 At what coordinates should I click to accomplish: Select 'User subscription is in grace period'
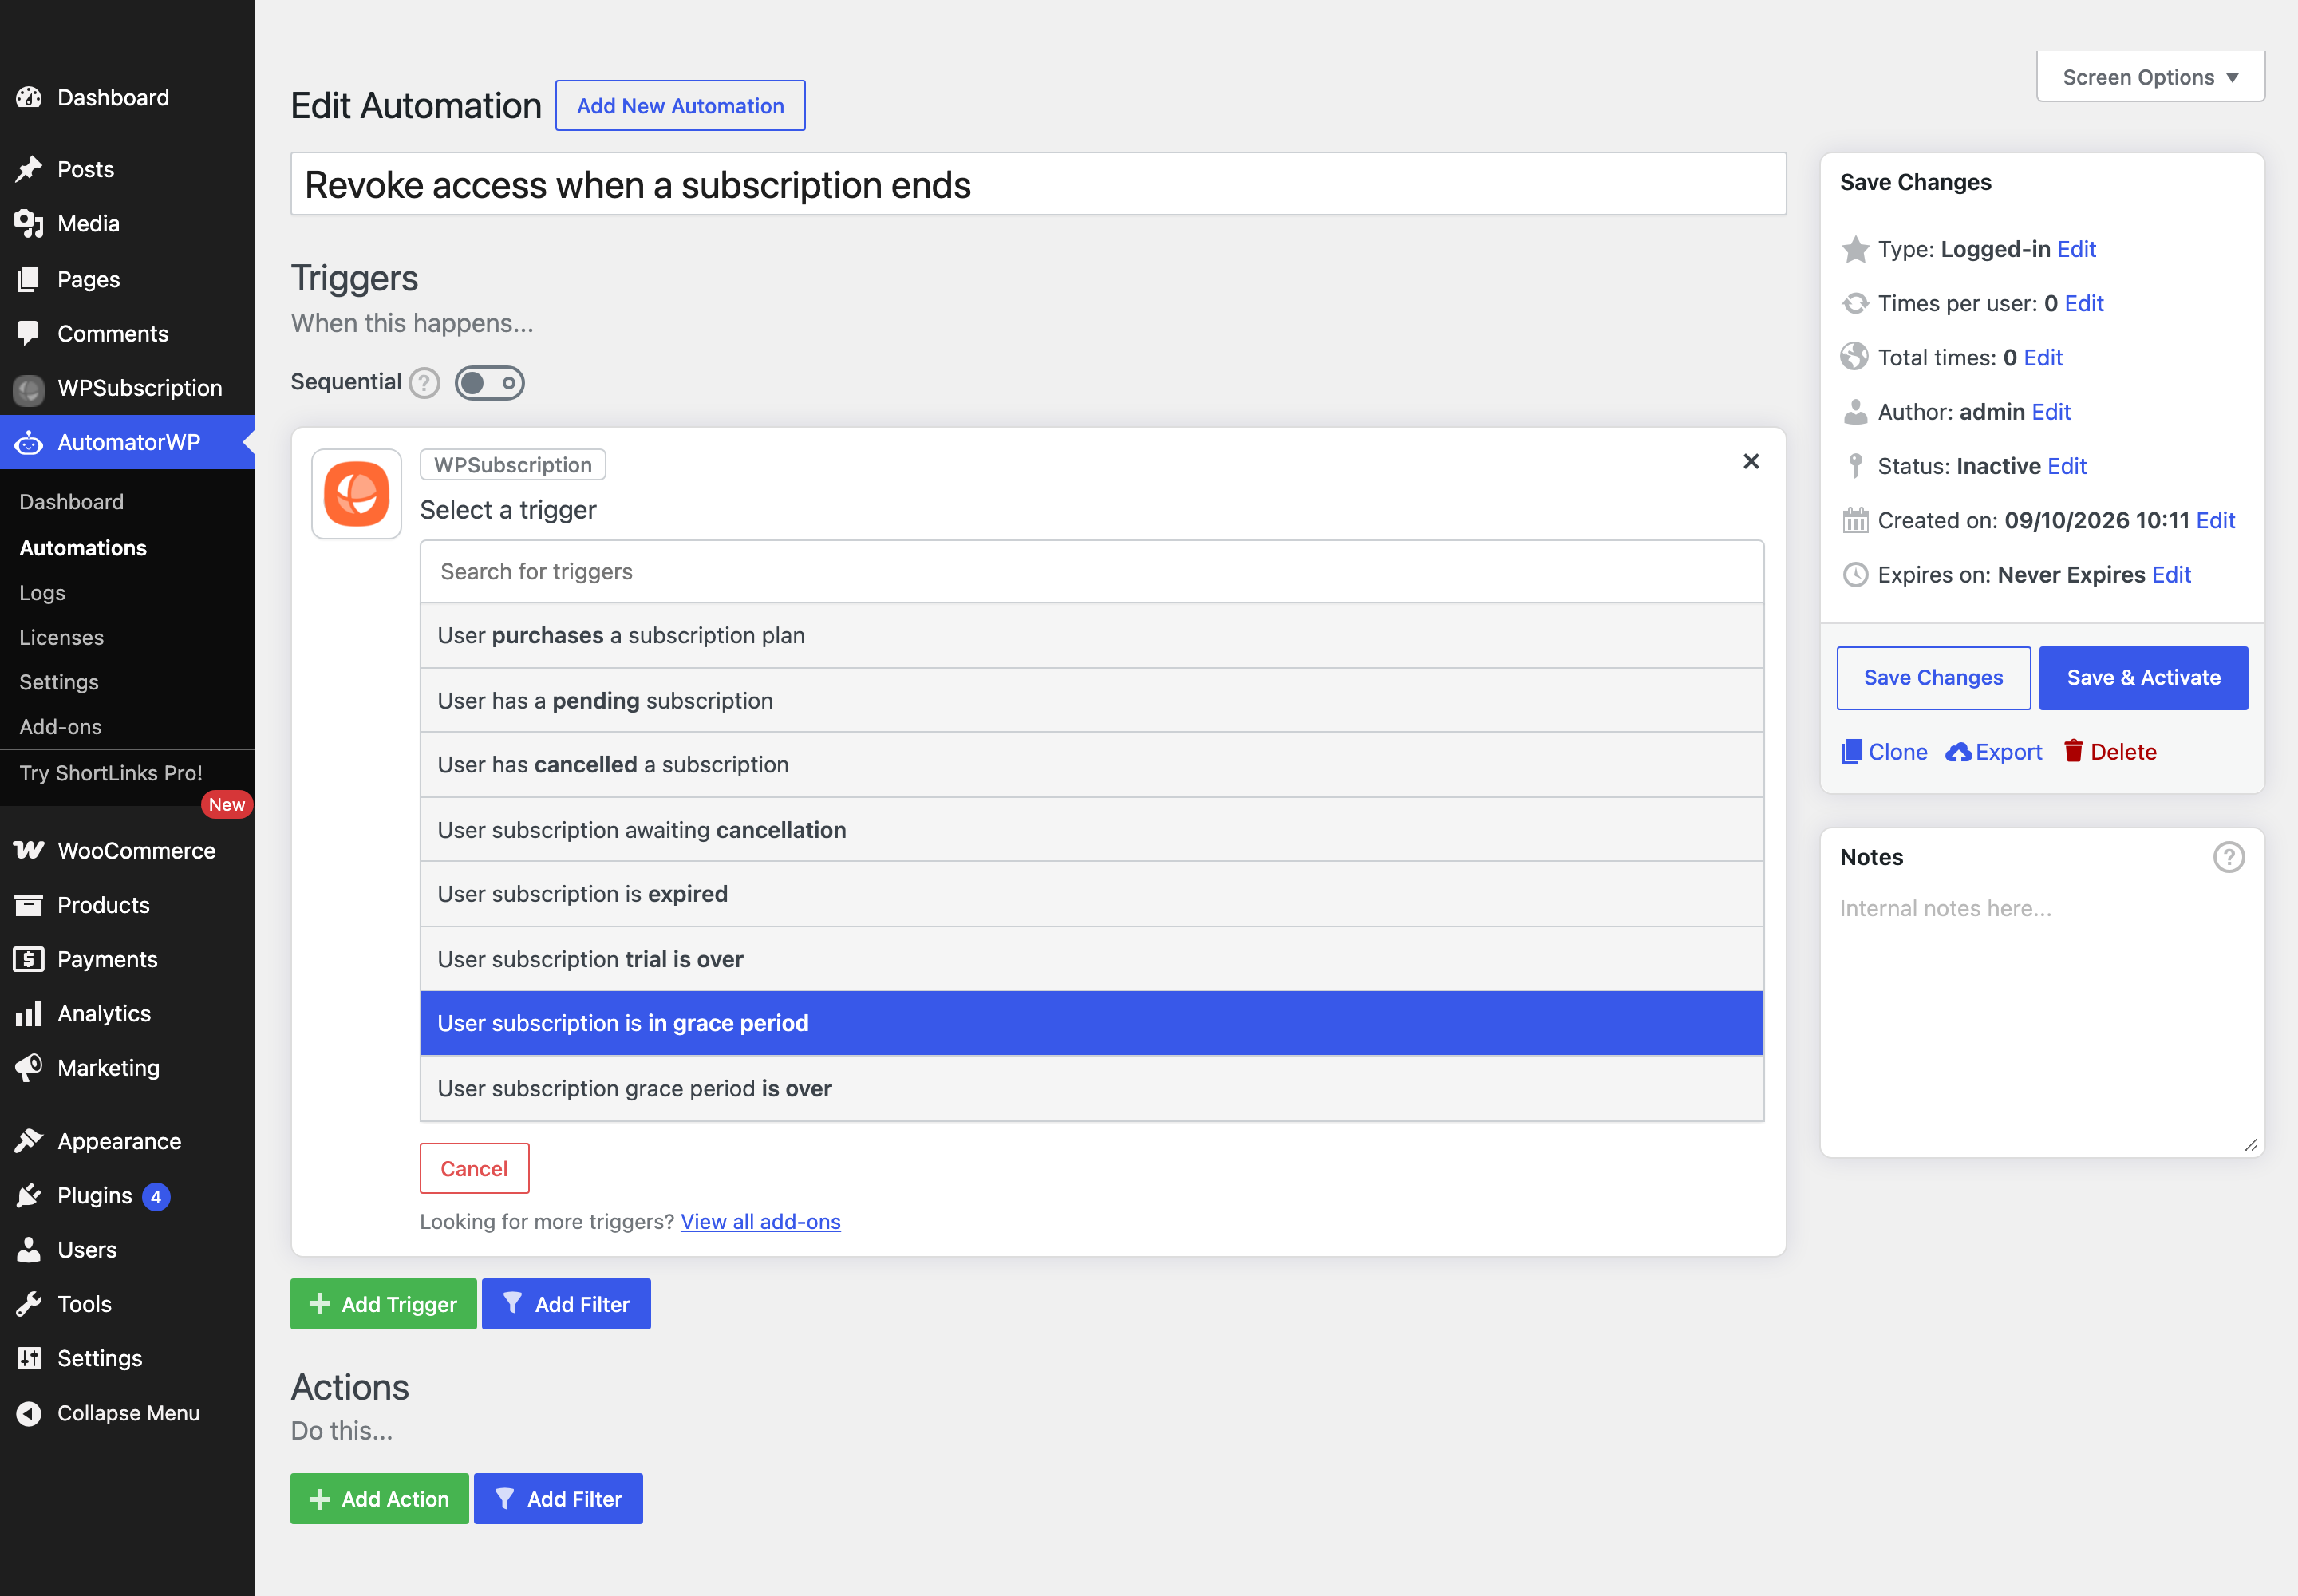pos(1092,1023)
